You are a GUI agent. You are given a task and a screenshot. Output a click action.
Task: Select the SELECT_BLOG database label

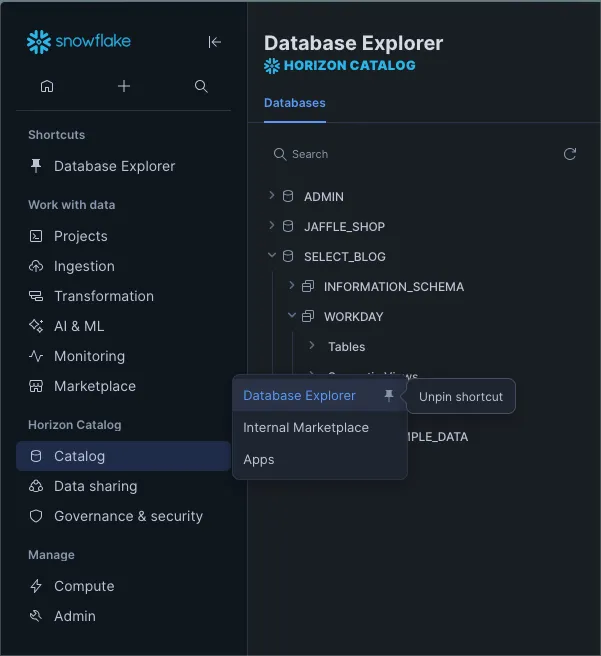click(x=345, y=256)
